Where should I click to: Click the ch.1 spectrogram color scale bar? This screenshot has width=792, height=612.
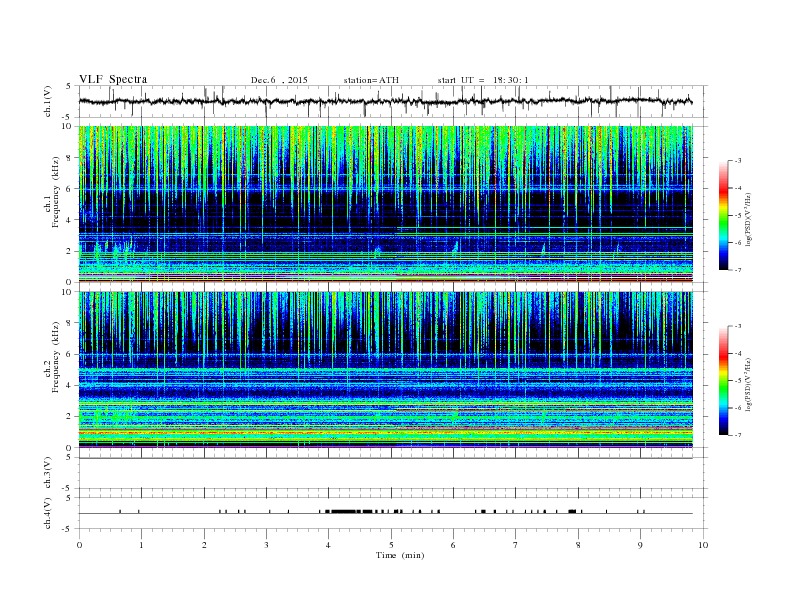click(724, 216)
